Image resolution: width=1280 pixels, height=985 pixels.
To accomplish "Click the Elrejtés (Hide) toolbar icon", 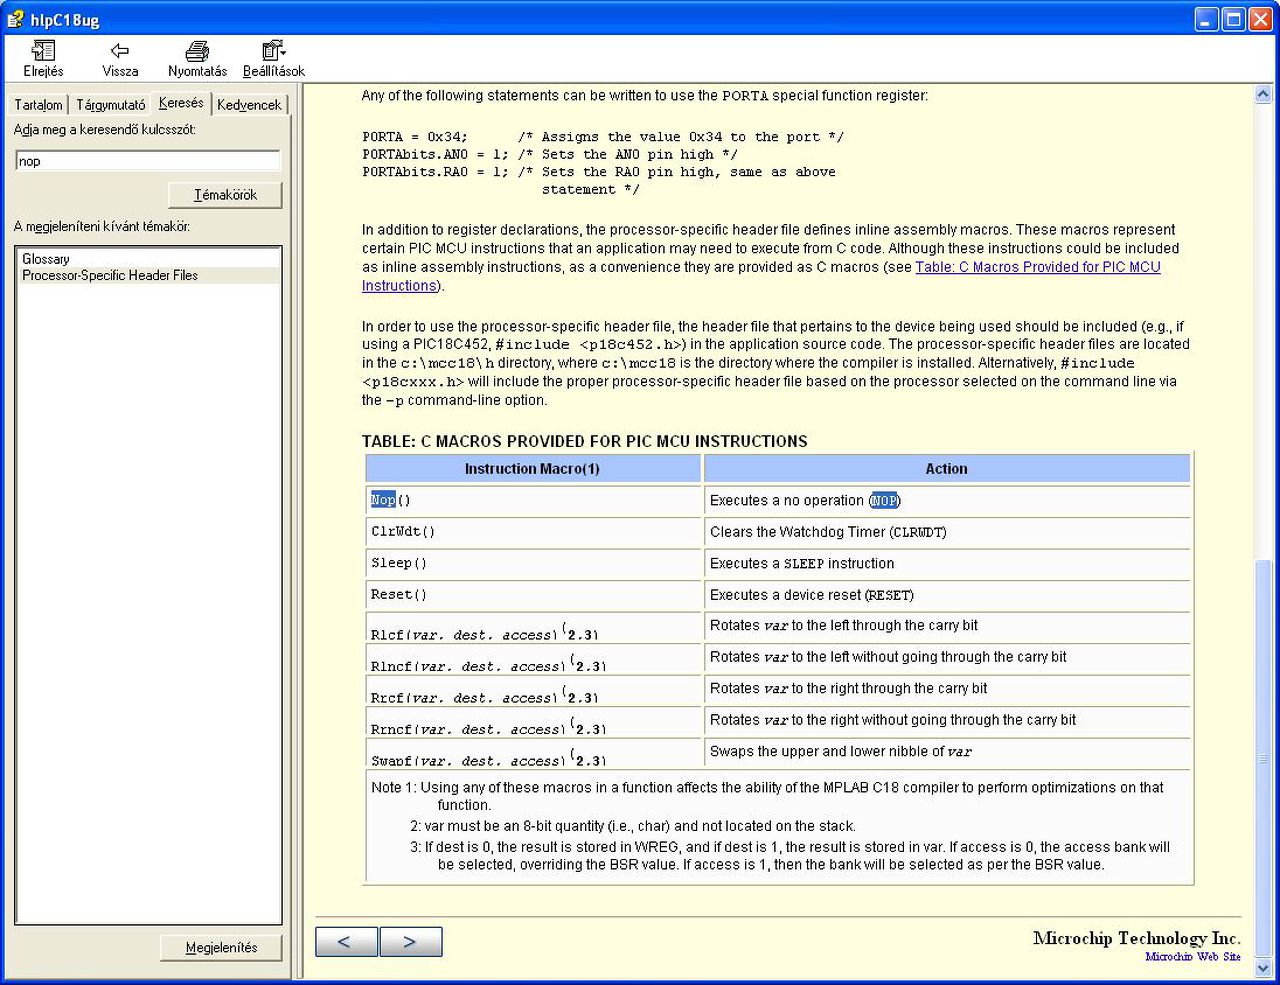I will [43, 51].
